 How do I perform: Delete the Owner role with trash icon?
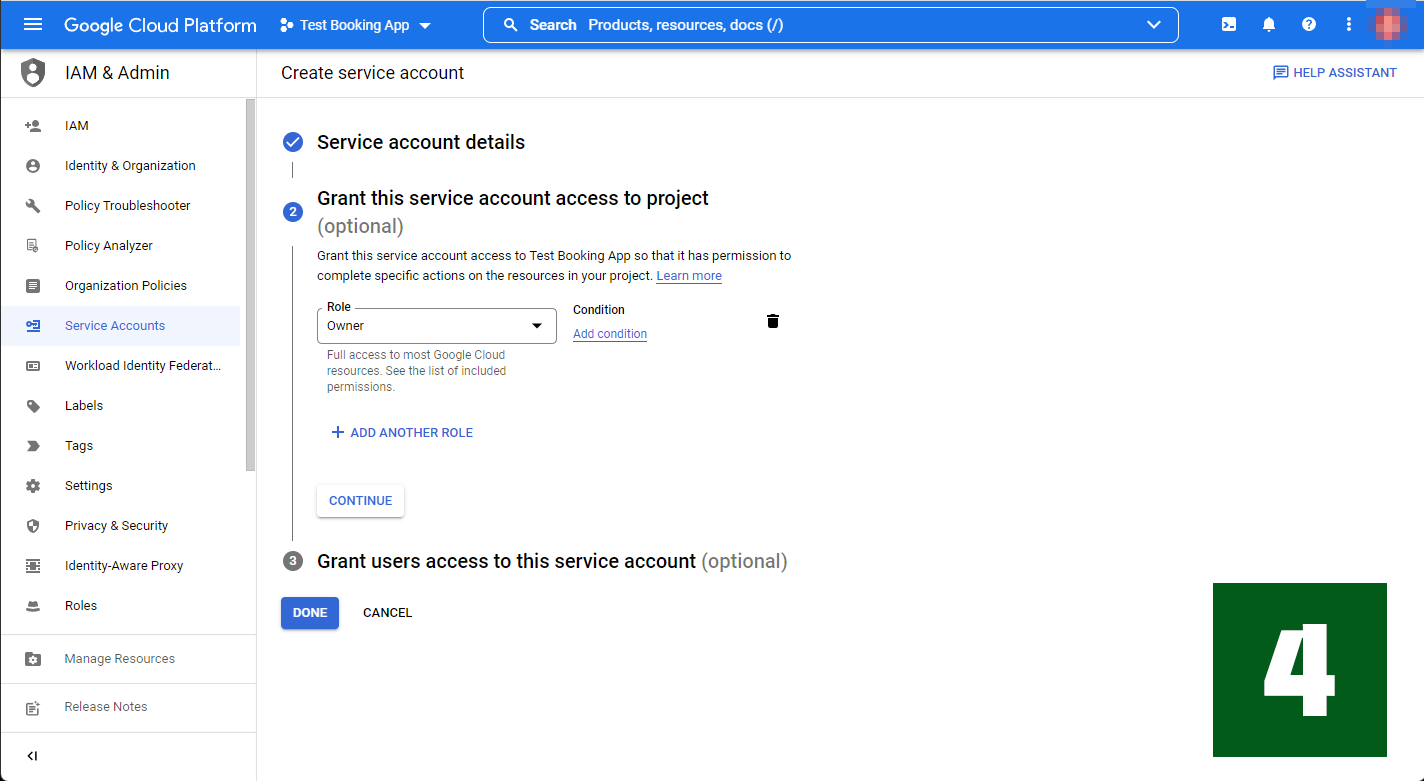pyautogui.click(x=773, y=321)
